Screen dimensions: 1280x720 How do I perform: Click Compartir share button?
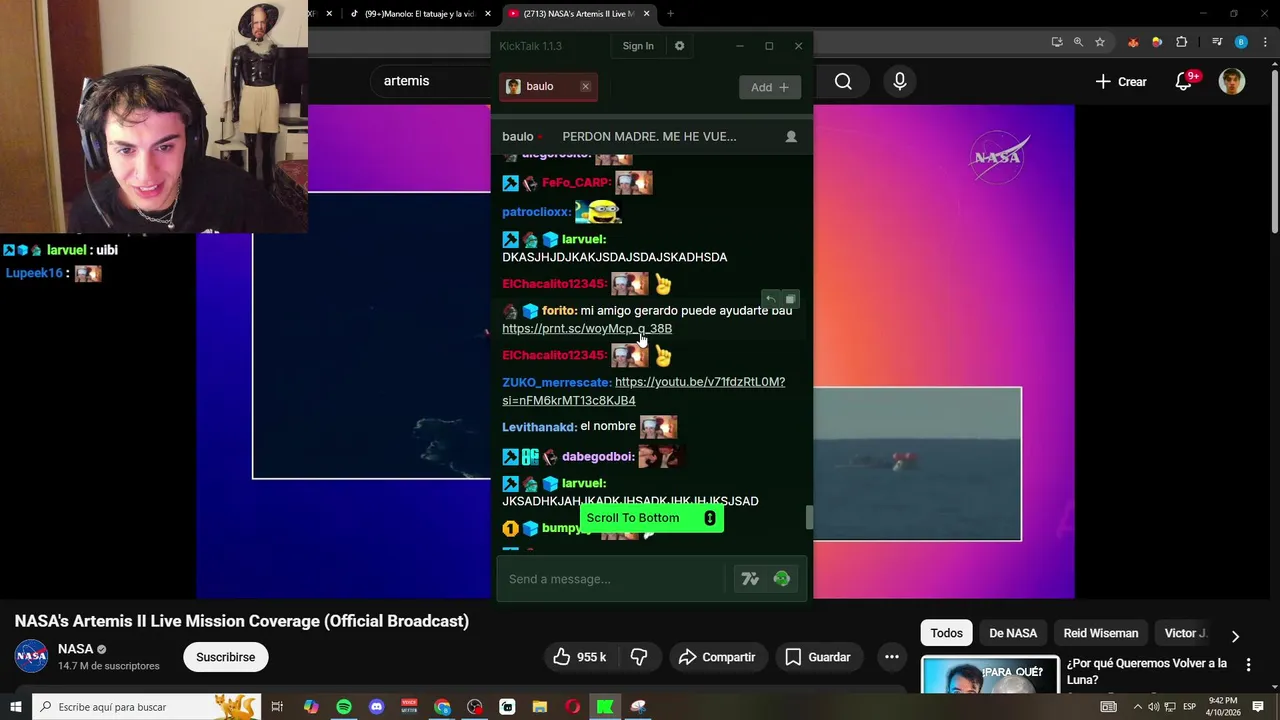tap(717, 657)
